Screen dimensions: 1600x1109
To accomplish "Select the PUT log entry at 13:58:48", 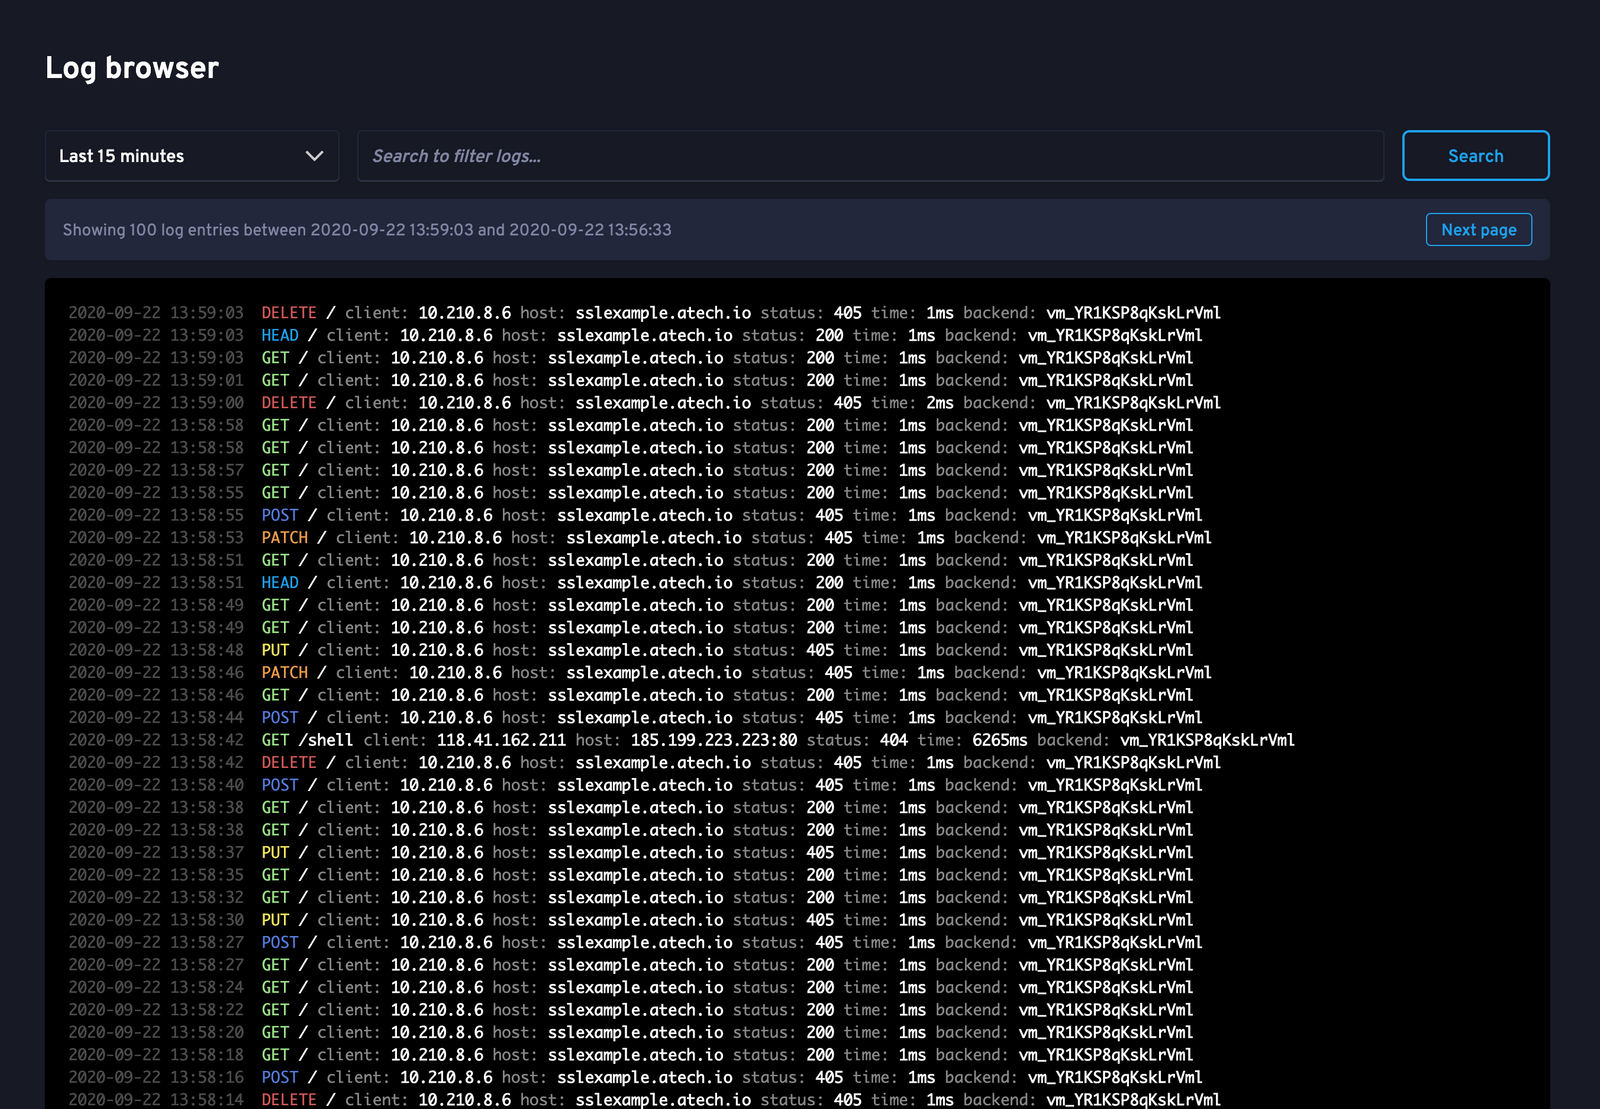I will 631,650.
